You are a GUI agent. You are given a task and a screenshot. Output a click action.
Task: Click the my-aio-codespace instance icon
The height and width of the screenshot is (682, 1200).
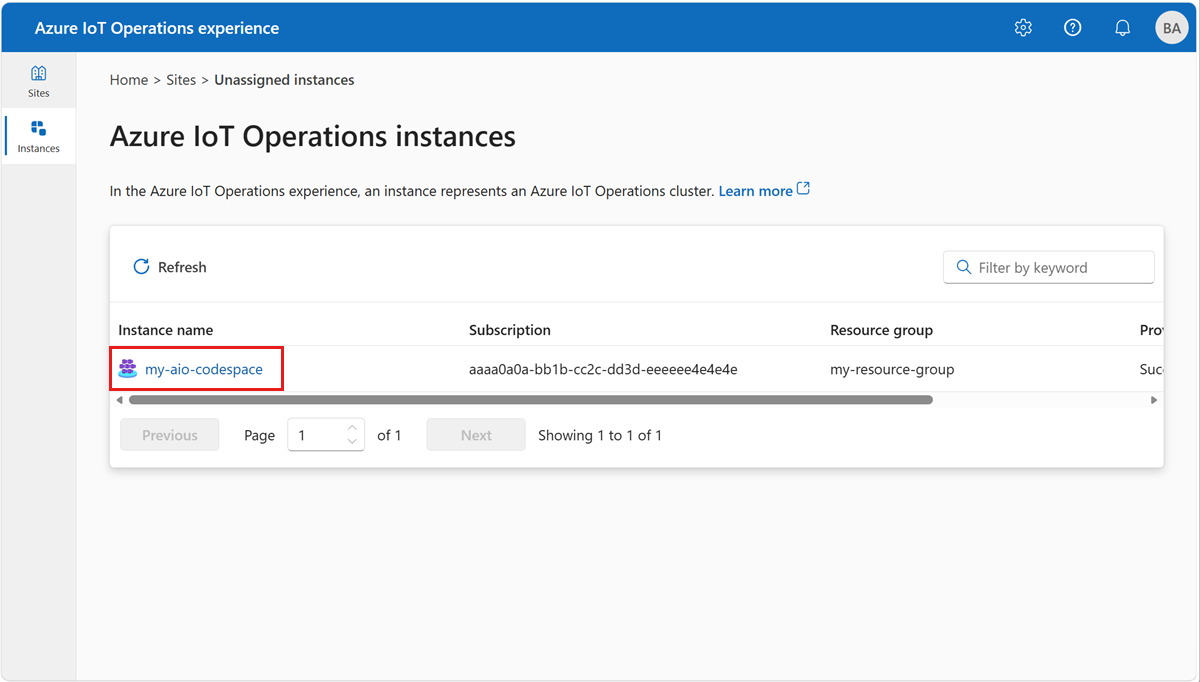(128, 369)
